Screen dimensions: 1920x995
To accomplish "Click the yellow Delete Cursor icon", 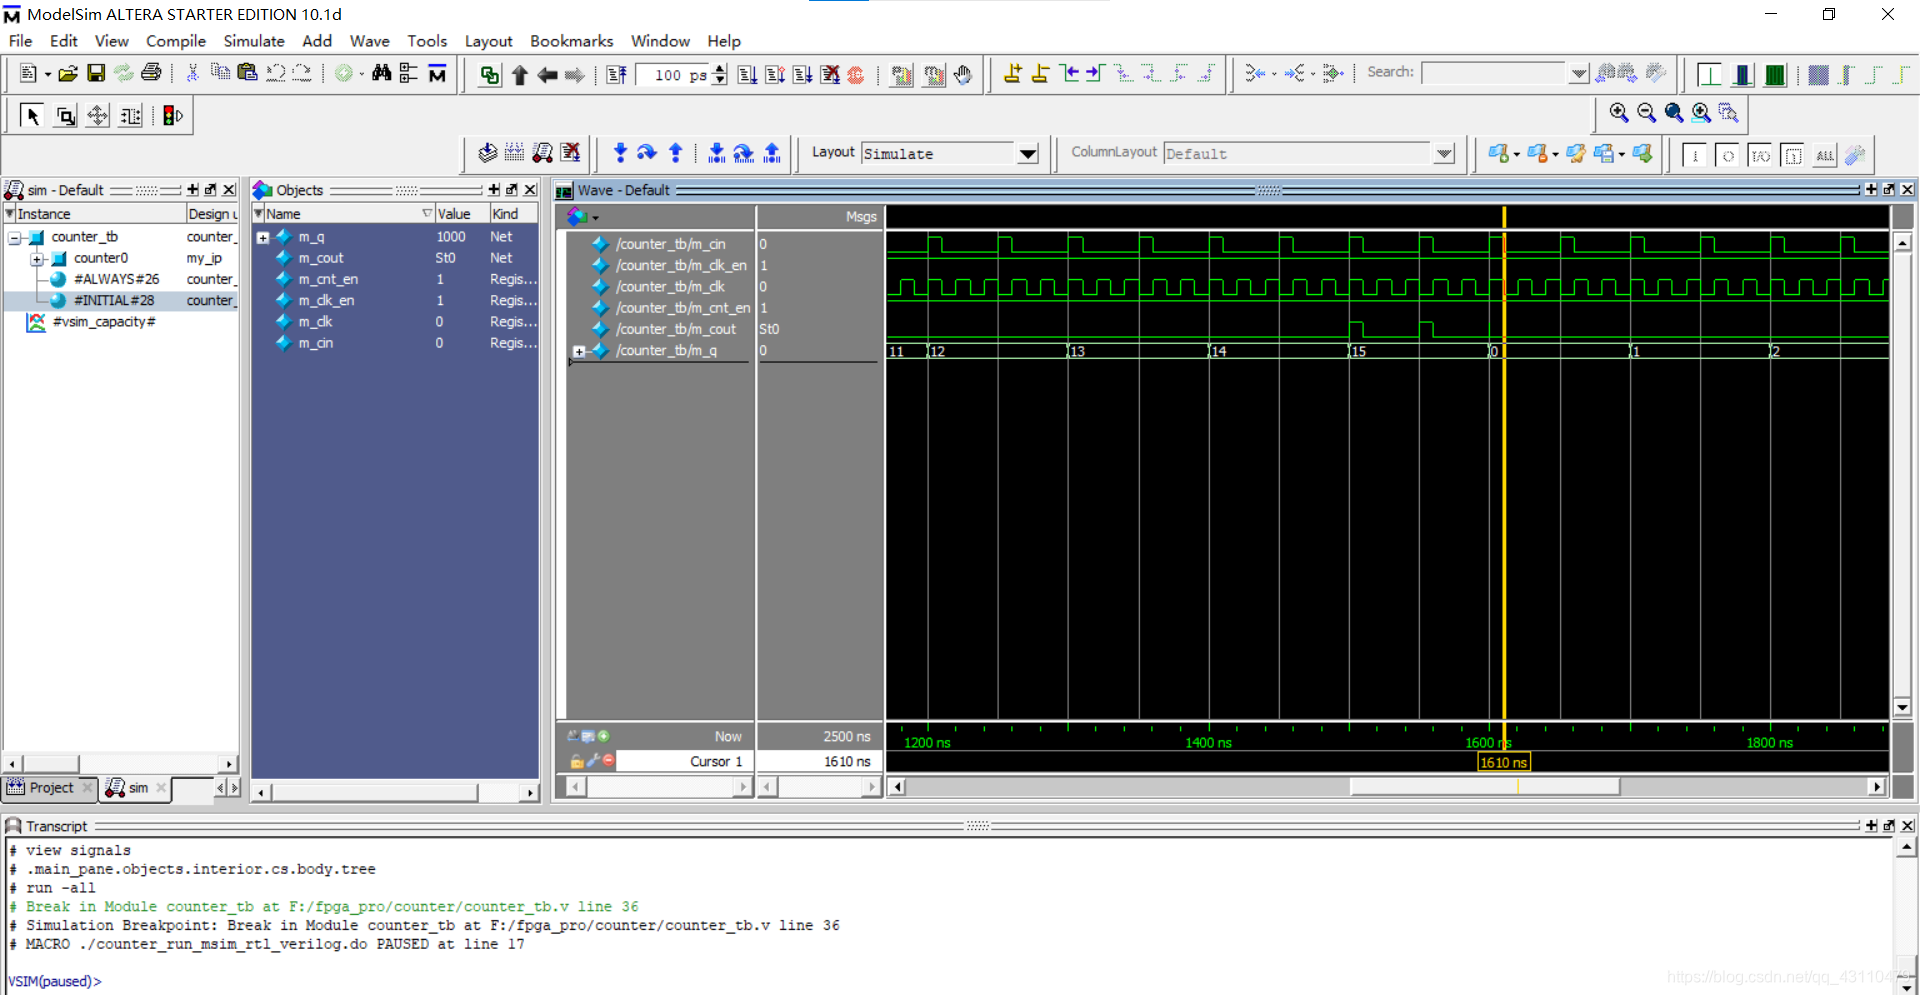I will (x=1040, y=73).
